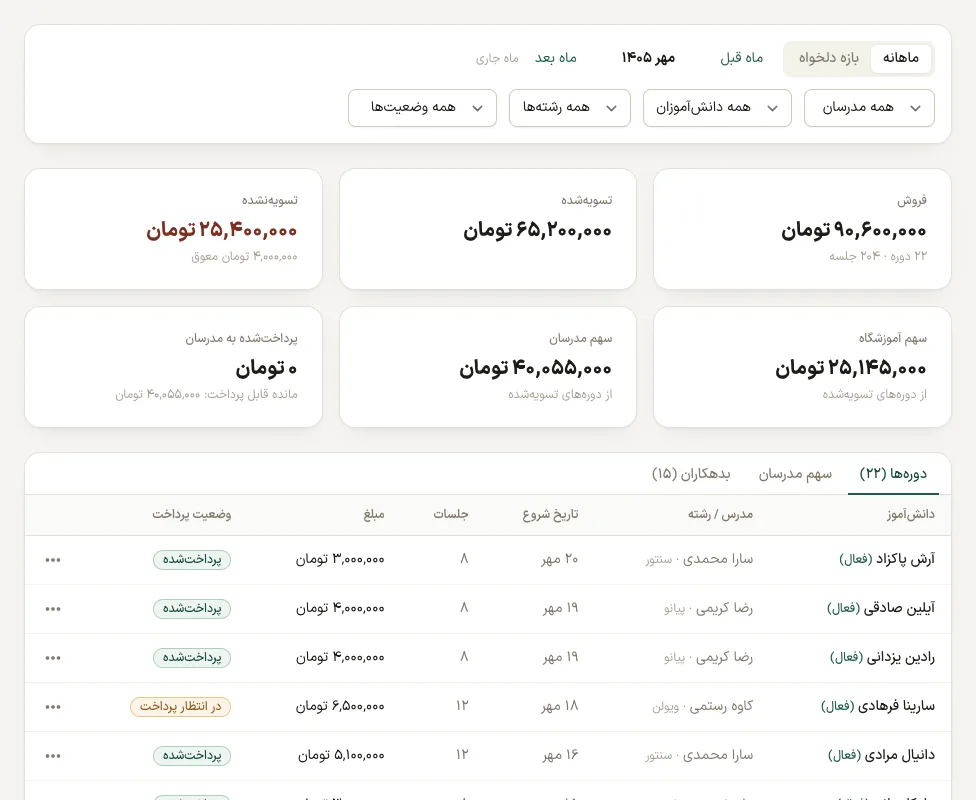This screenshot has height=800, width=976.
Task: Click مانده قابل پرداخت remaining balance note
Action: [x=206, y=395]
